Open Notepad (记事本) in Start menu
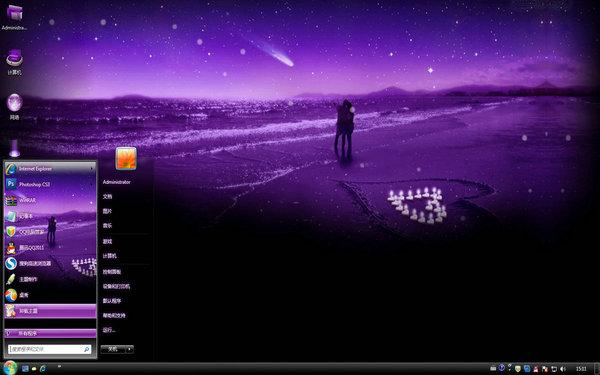Screen dimensions: 600x375 pyautogui.click(x=50, y=216)
